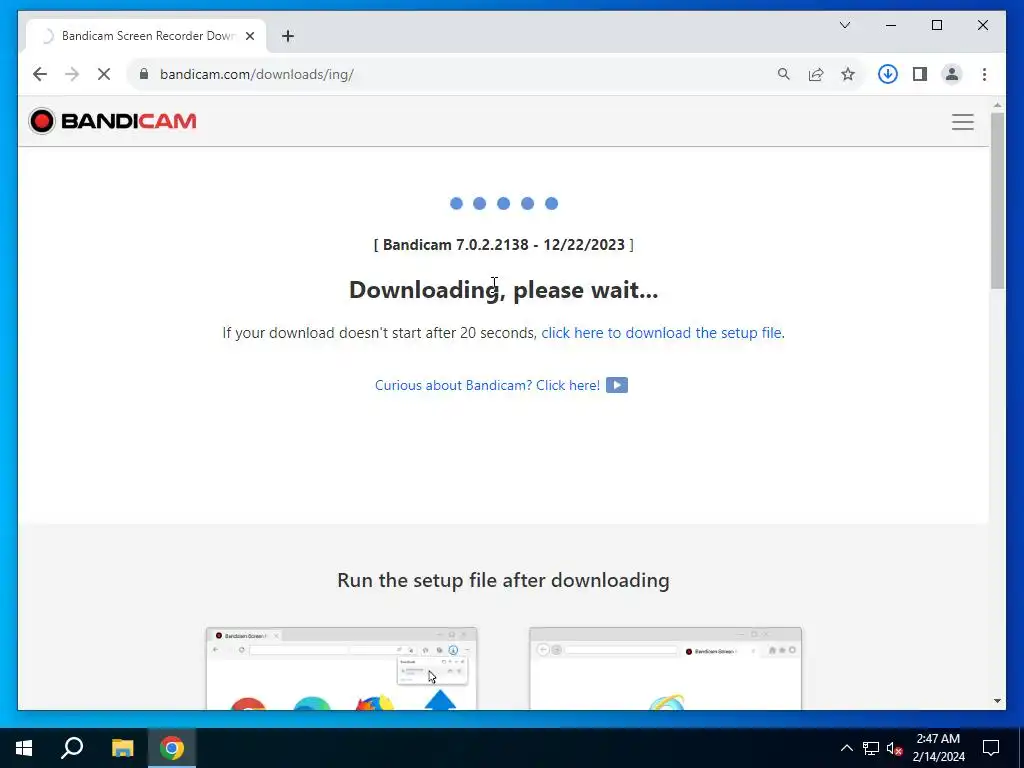Viewport: 1024px width, 768px height.
Task: Open the Internet Explorer instruction thumbnail
Action: click(x=665, y=668)
